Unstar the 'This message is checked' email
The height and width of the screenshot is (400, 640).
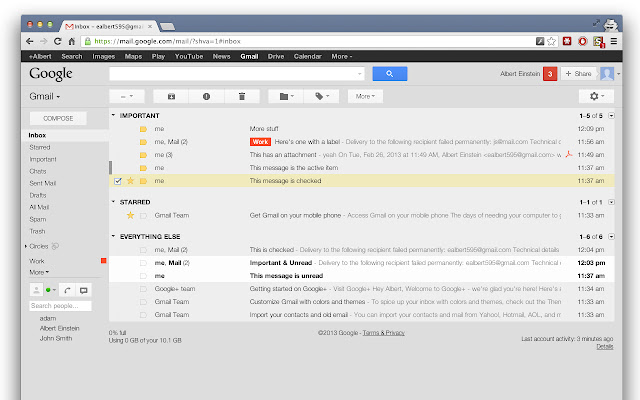[x=130, y=180]
